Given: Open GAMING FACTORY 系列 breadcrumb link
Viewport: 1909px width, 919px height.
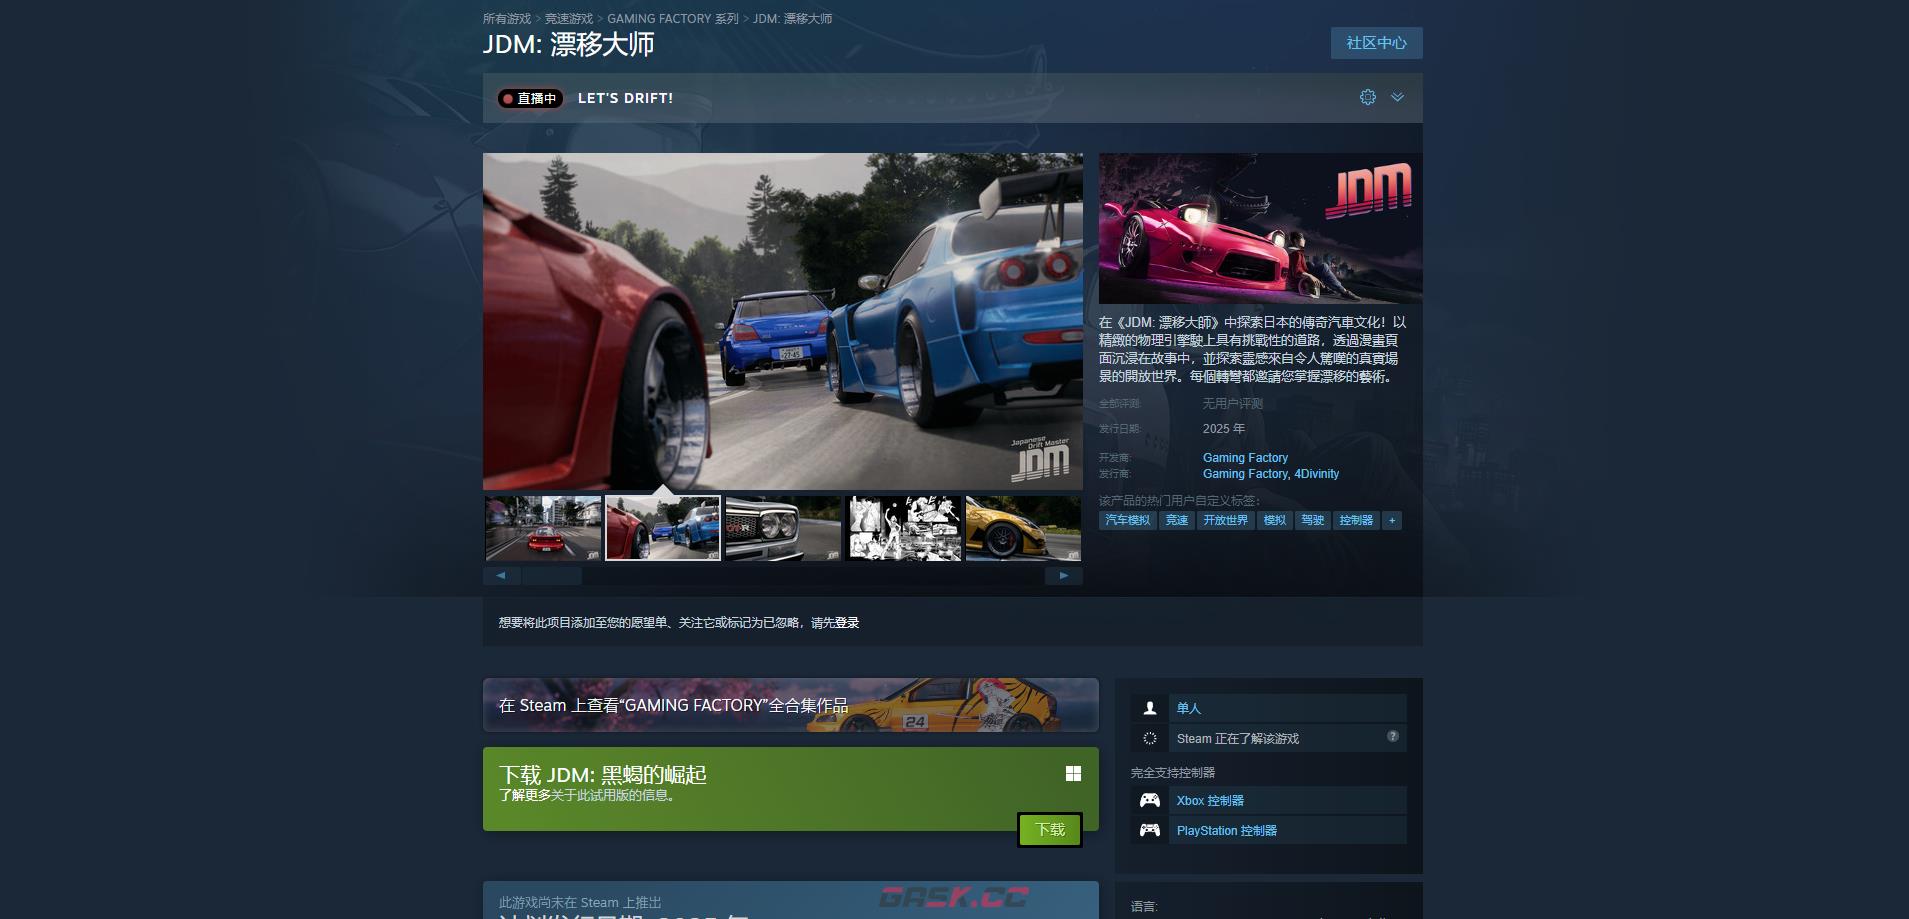Looking at the screenshot, I should (673, 19).
